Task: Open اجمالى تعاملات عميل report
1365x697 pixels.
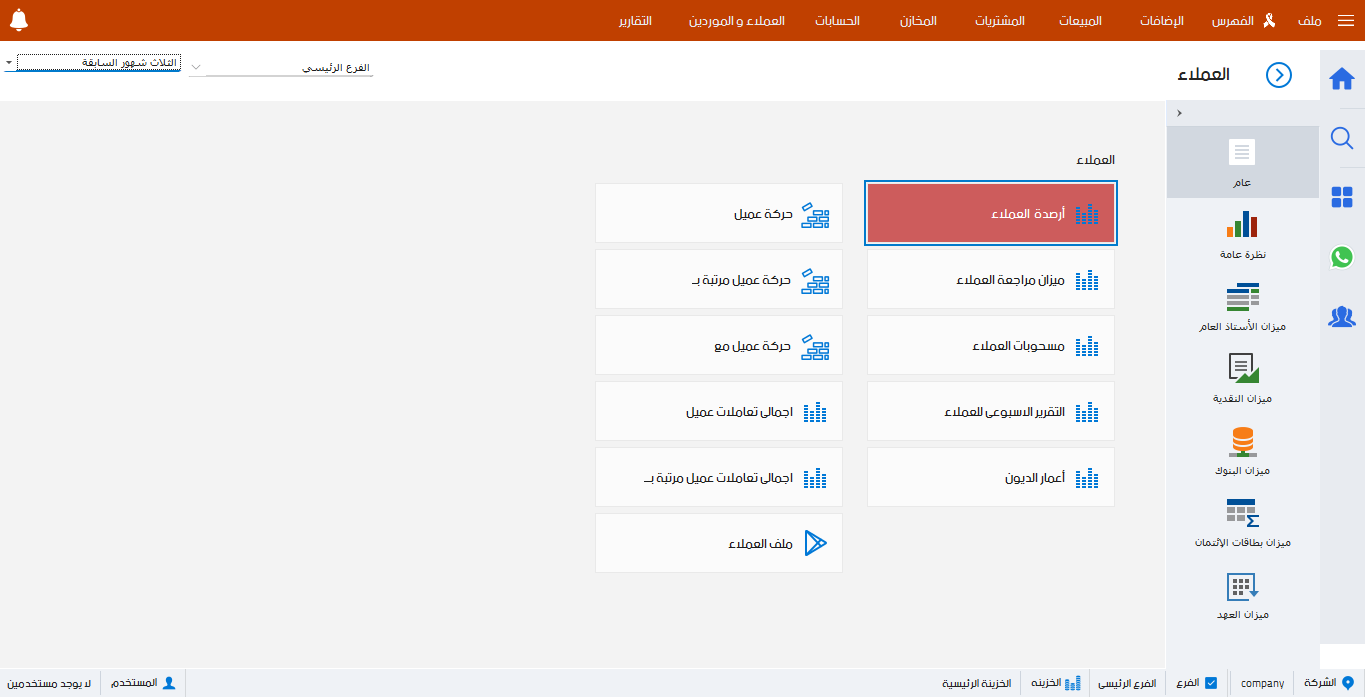Action: (x=719, y=411)
